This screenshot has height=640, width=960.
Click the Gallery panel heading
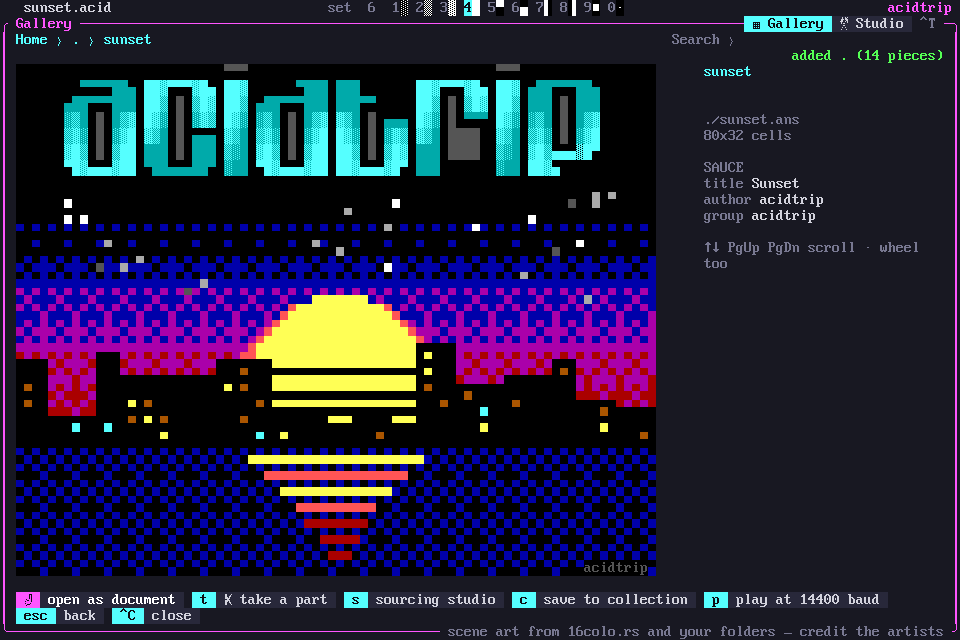(43, 24)
